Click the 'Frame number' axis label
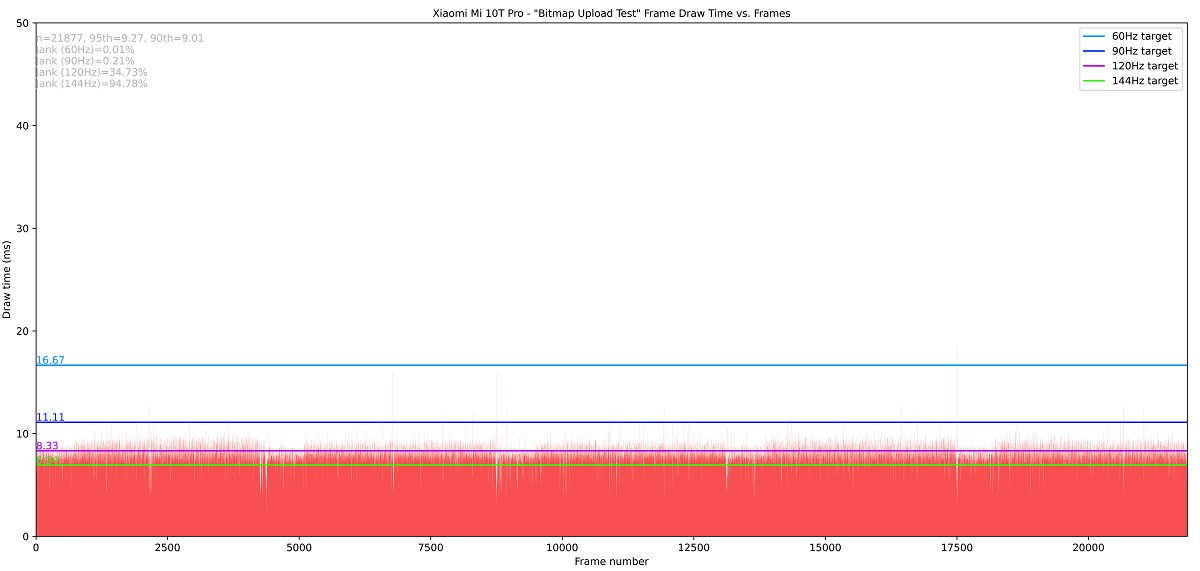The width and height of the screenshot is (1200, 571). (611, 561)
